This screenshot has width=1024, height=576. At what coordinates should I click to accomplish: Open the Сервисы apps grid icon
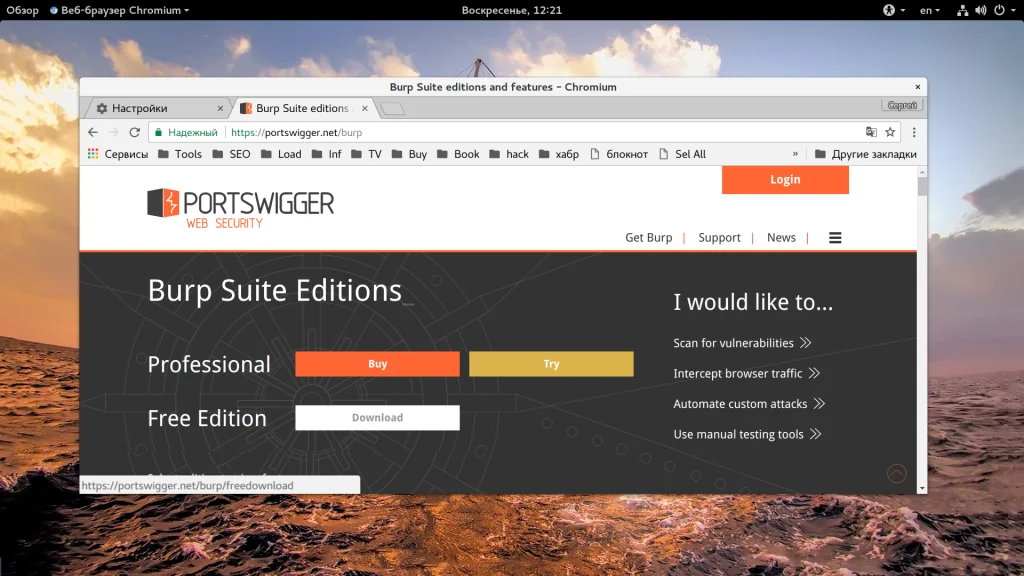coord(93,154)
